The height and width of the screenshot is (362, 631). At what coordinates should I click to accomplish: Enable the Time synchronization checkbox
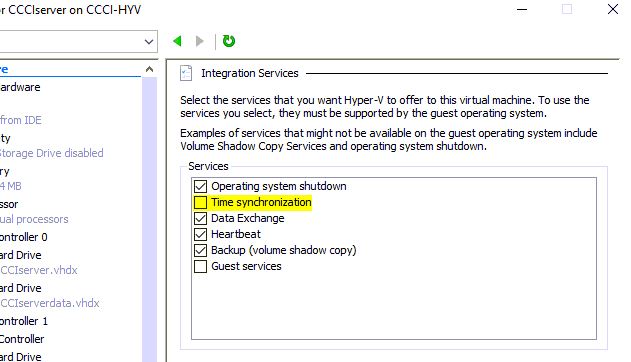(200, 202)
